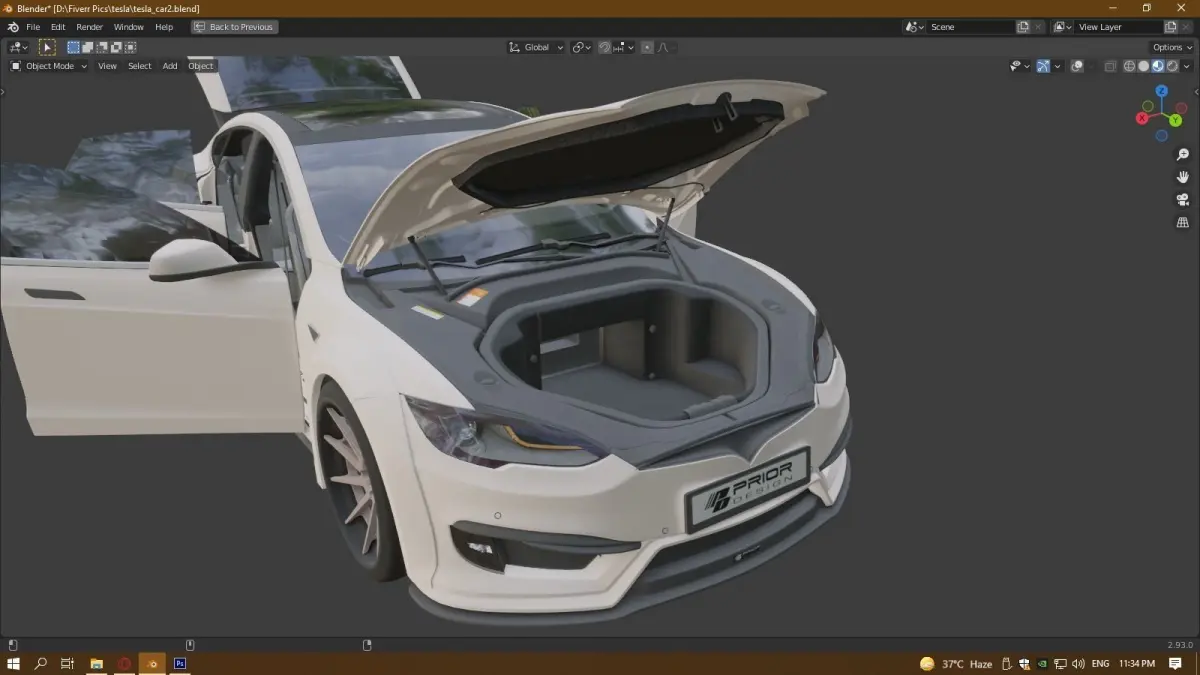Add a new view layer icon
This screenshot has height=675, width=1200.
(1171, 27)
